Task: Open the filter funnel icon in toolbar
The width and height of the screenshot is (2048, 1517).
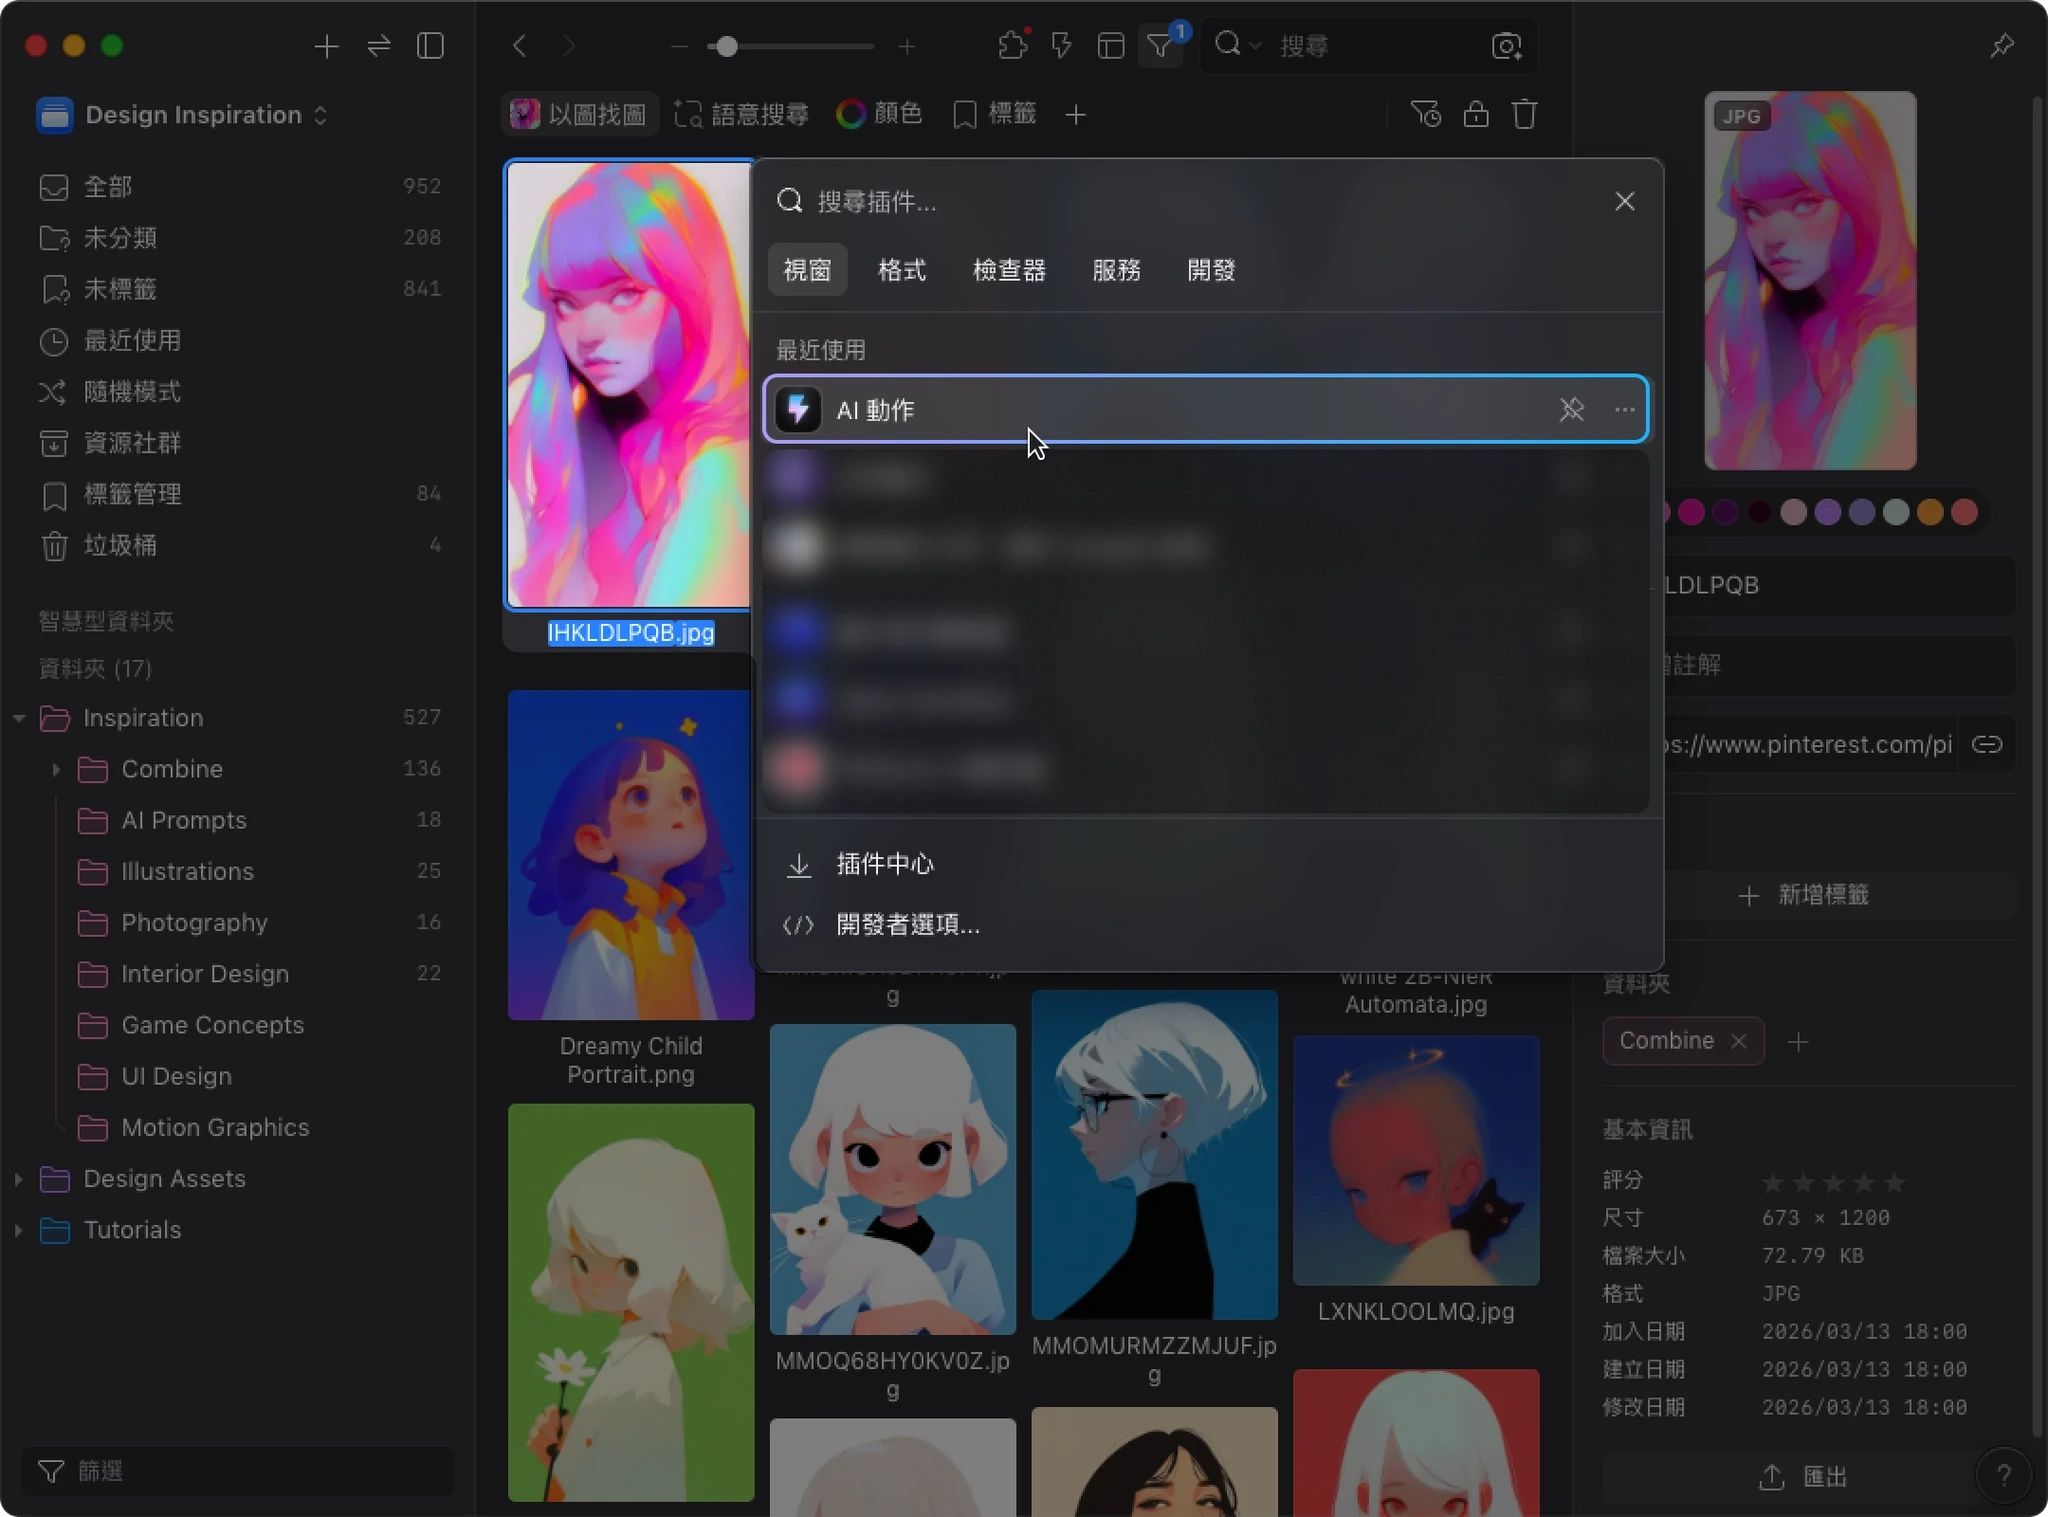Action: (1160, 46)
